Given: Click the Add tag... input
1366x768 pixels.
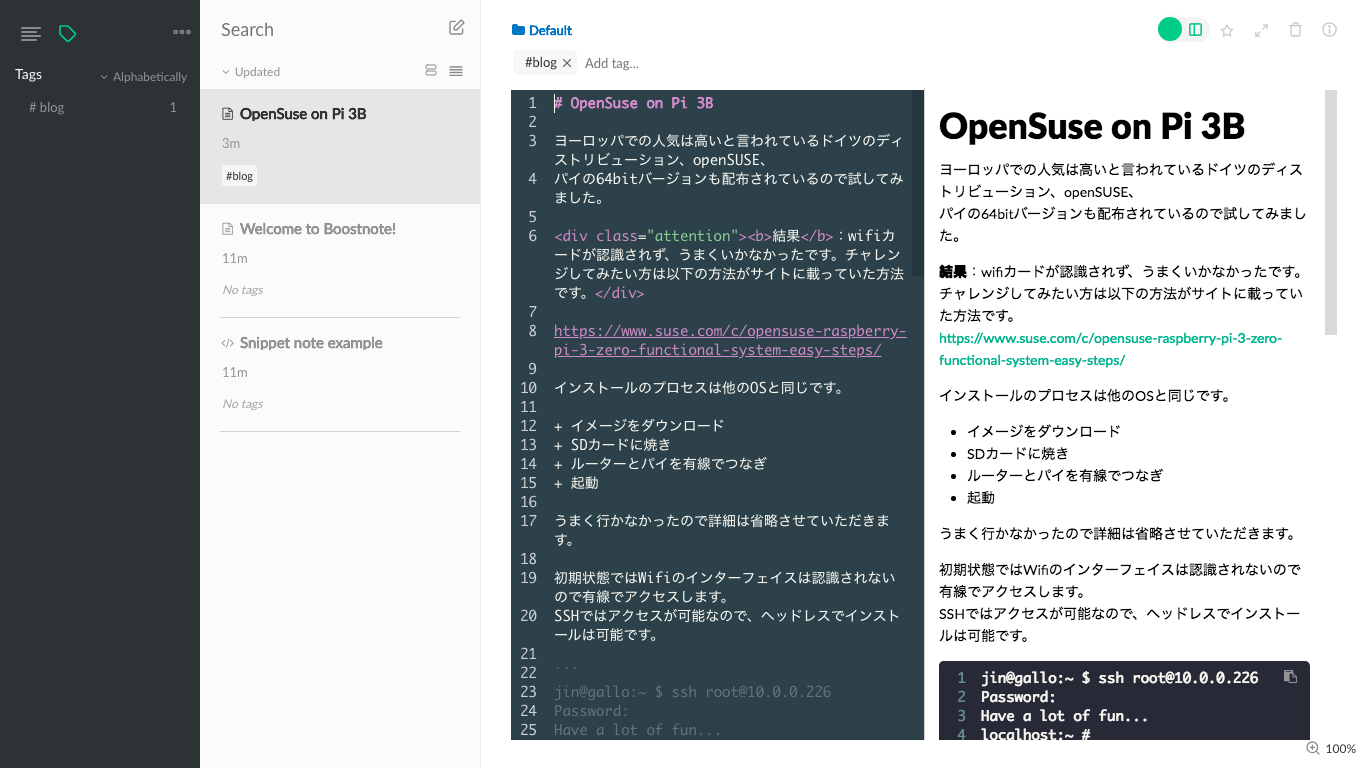Looking at the screenshot, I should pos(612,63).
